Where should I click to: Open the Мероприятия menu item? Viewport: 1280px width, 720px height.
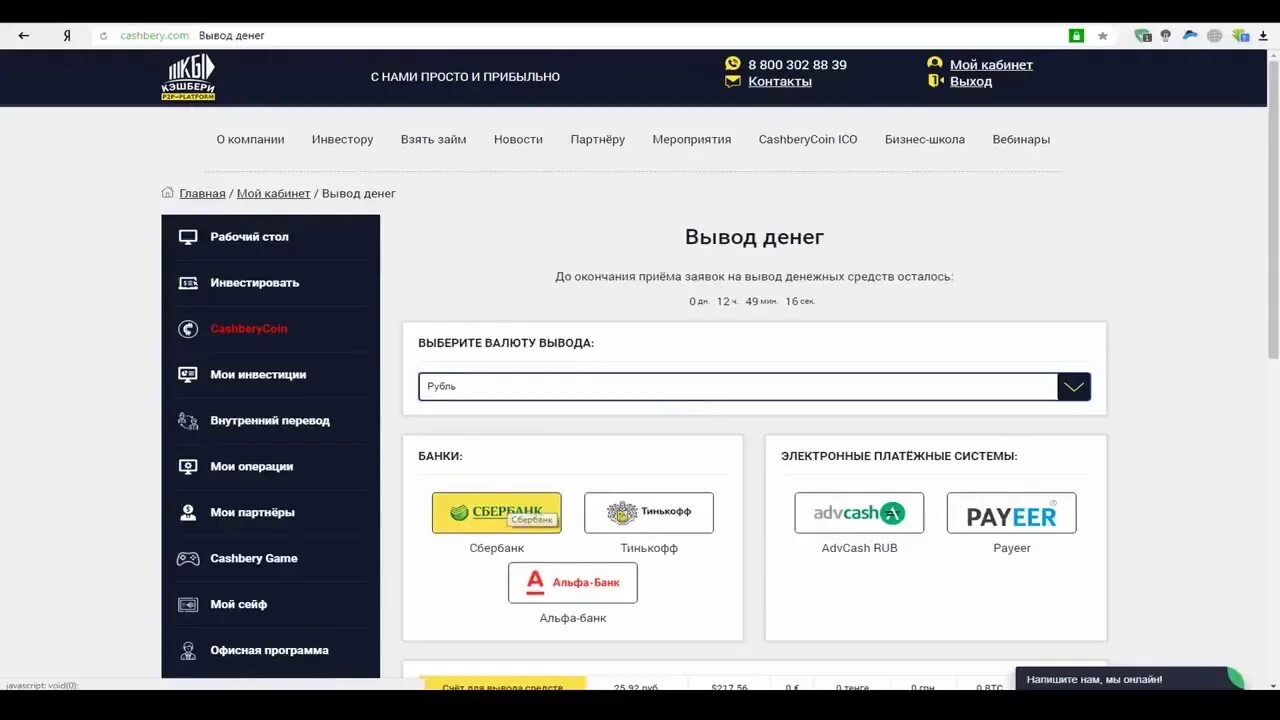(x=692, y=140)
